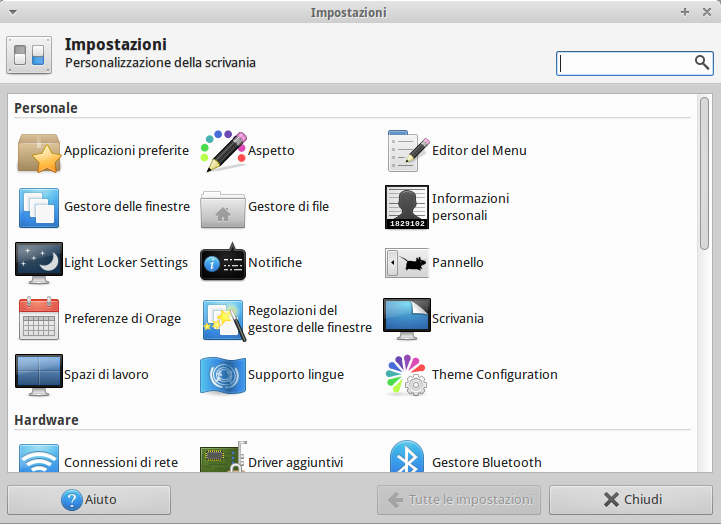Screen dimensions: 721x524
Task: Click the Gestore Bluetooth label
Action: click(486, 462)
